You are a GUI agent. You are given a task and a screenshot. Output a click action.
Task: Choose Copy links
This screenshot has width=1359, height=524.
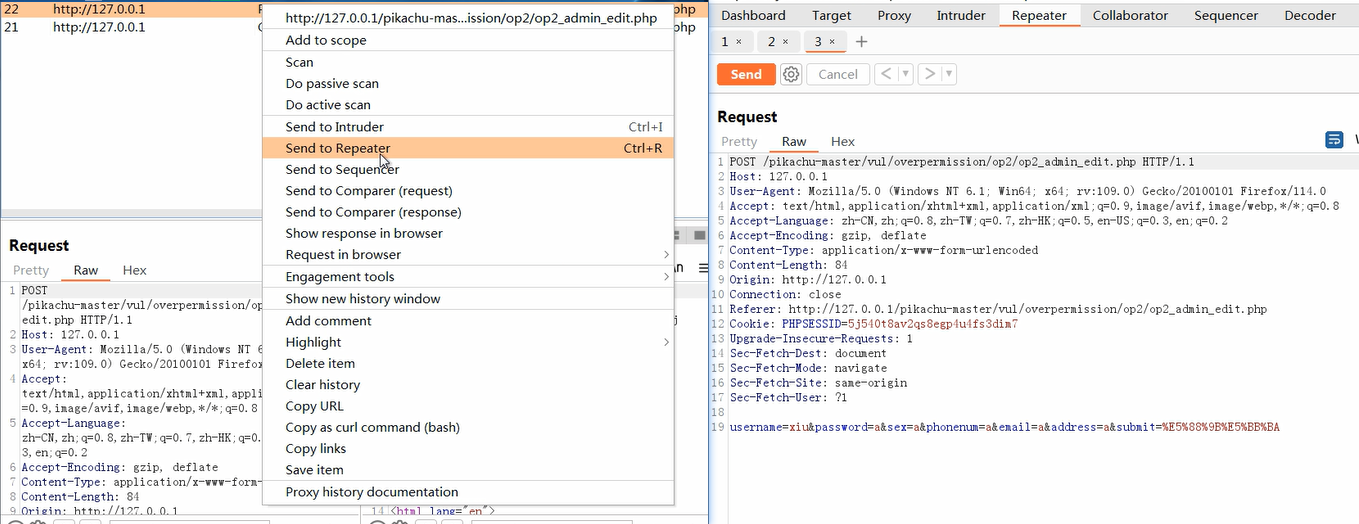click(468, 449)
